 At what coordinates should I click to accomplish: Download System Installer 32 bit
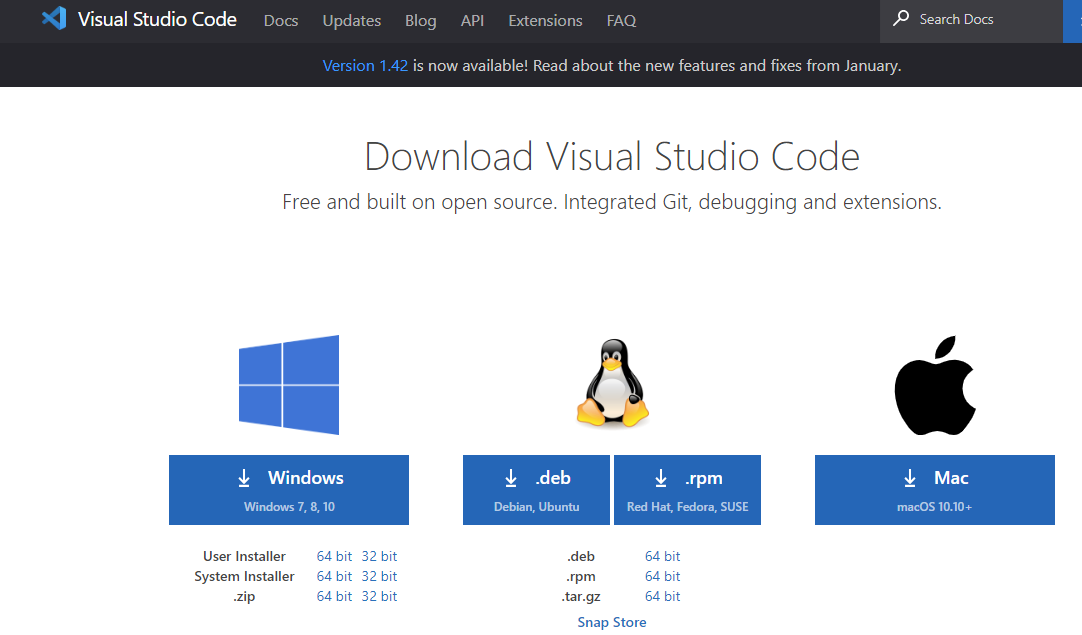tap(380, 576)
